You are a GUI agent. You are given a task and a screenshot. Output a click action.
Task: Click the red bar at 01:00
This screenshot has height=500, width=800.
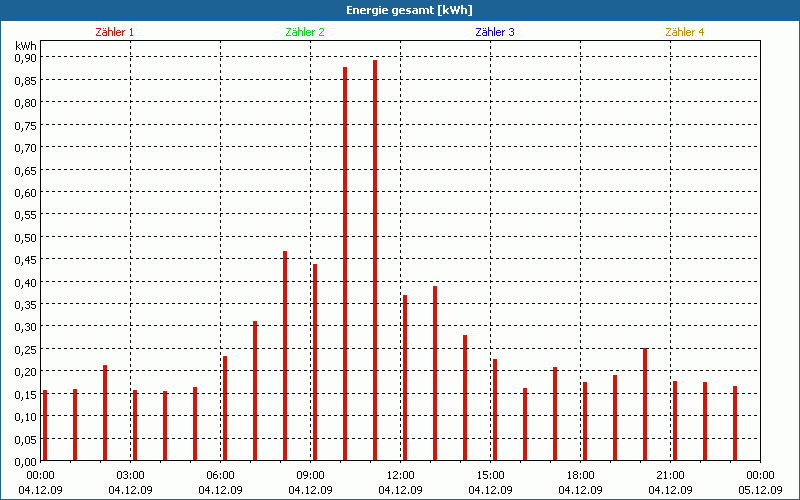(x=75, y=425)
